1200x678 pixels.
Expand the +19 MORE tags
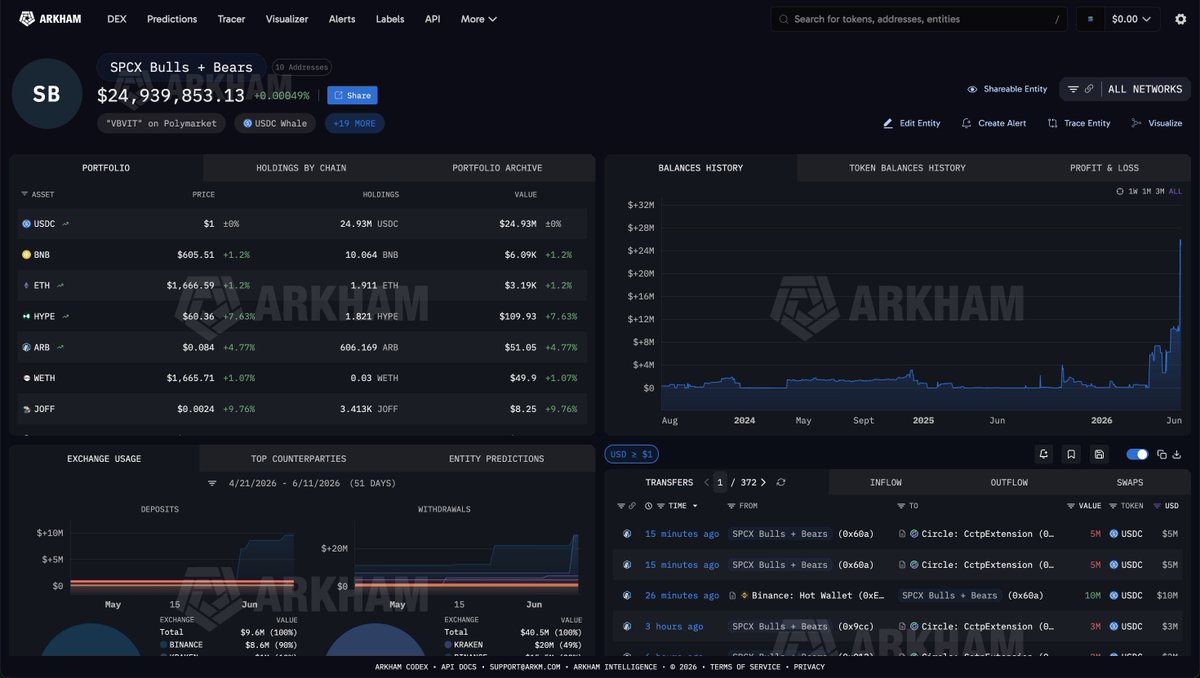pyautogui.click(x=354, y=123)
